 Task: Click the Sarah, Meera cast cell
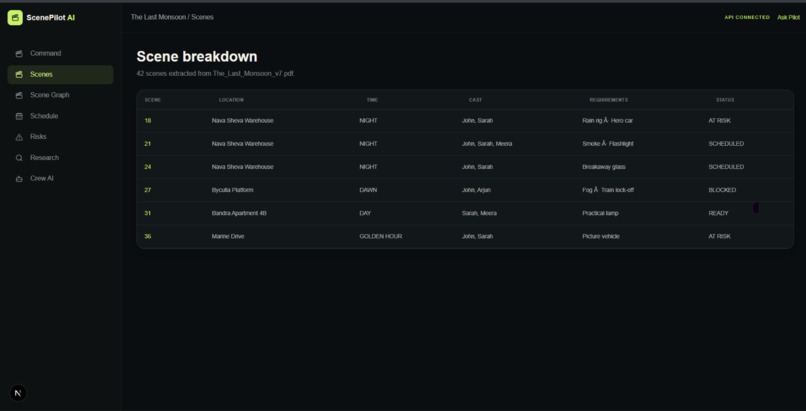tap(479, 213)
